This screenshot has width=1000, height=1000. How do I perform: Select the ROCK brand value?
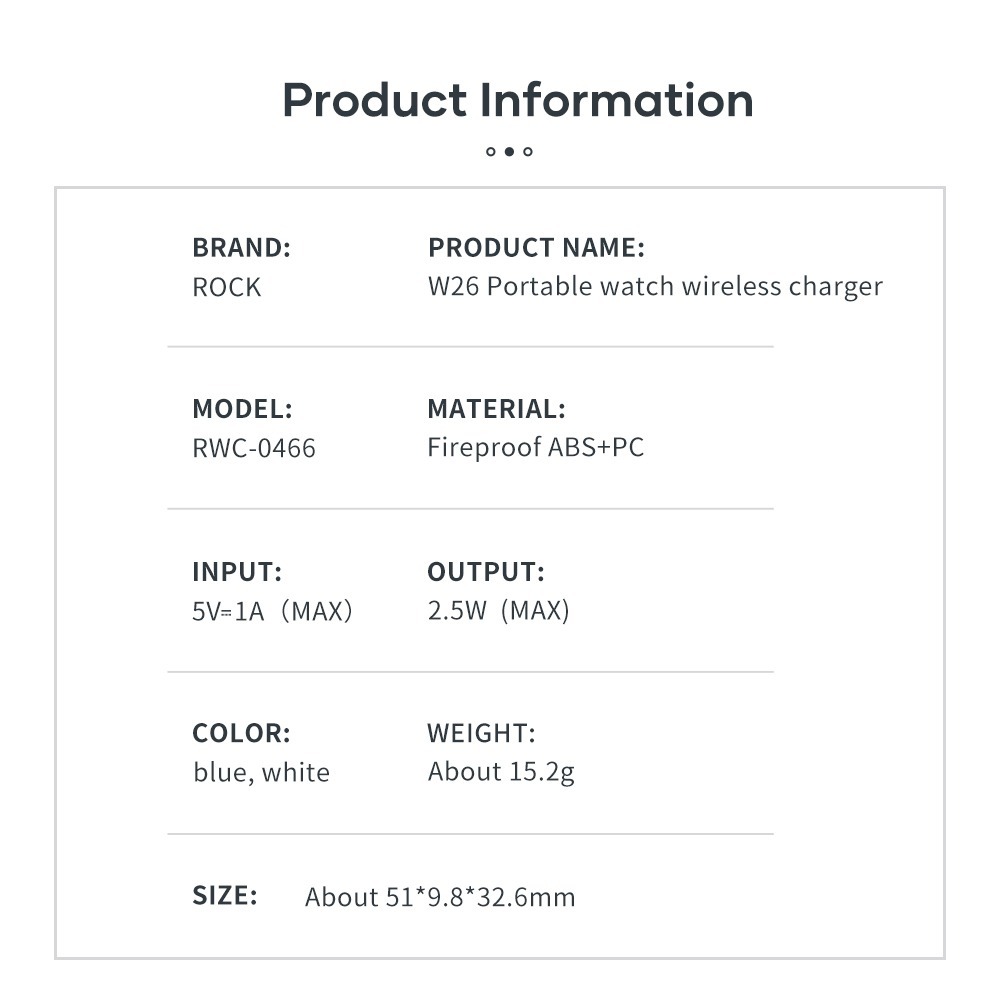pos(226,288)
